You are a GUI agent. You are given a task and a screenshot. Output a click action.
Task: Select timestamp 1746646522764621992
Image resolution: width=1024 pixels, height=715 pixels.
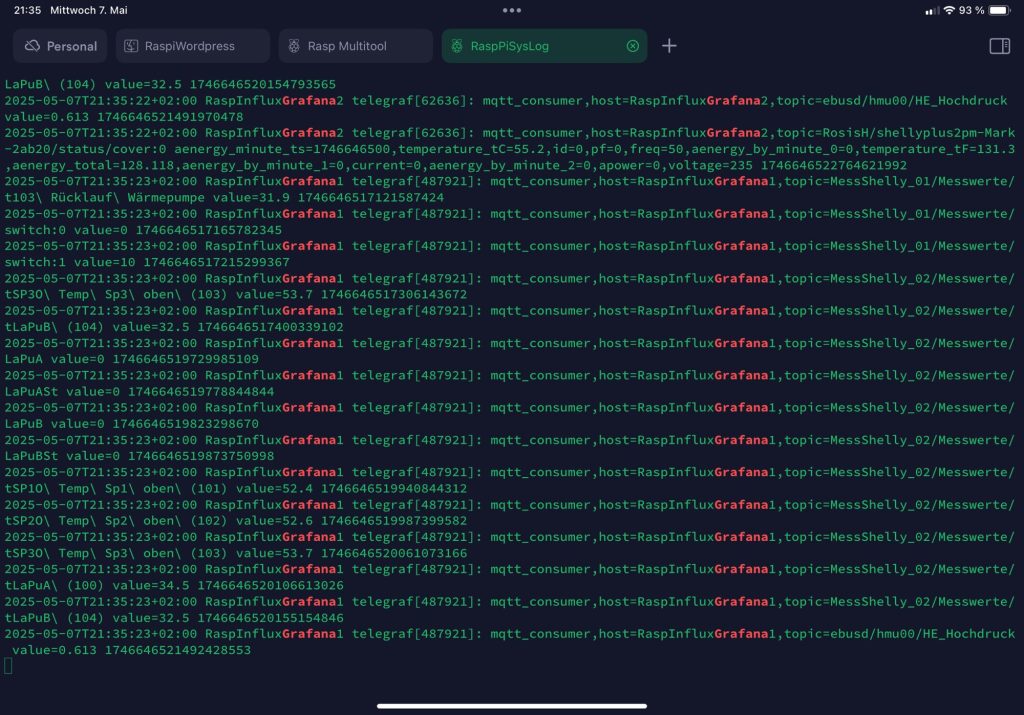click(834, 165)
